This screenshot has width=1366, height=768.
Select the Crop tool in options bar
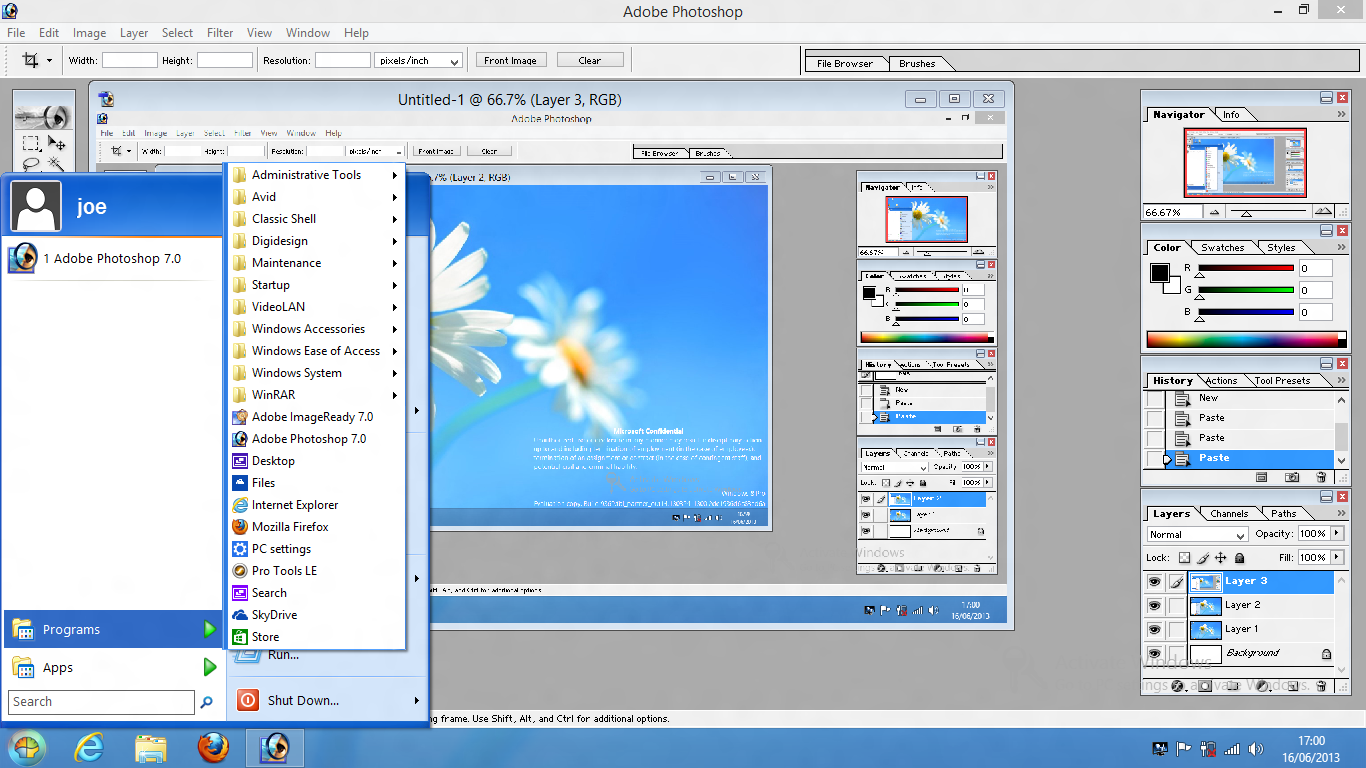click(x=31, y=60)
